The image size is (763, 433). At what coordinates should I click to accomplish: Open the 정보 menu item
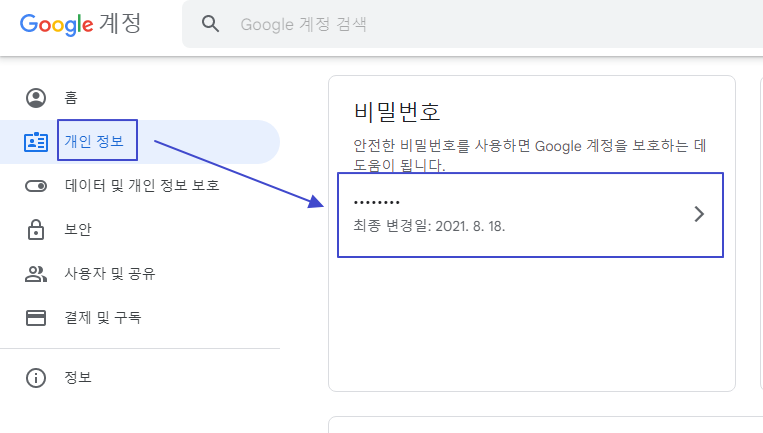[78, 377]
